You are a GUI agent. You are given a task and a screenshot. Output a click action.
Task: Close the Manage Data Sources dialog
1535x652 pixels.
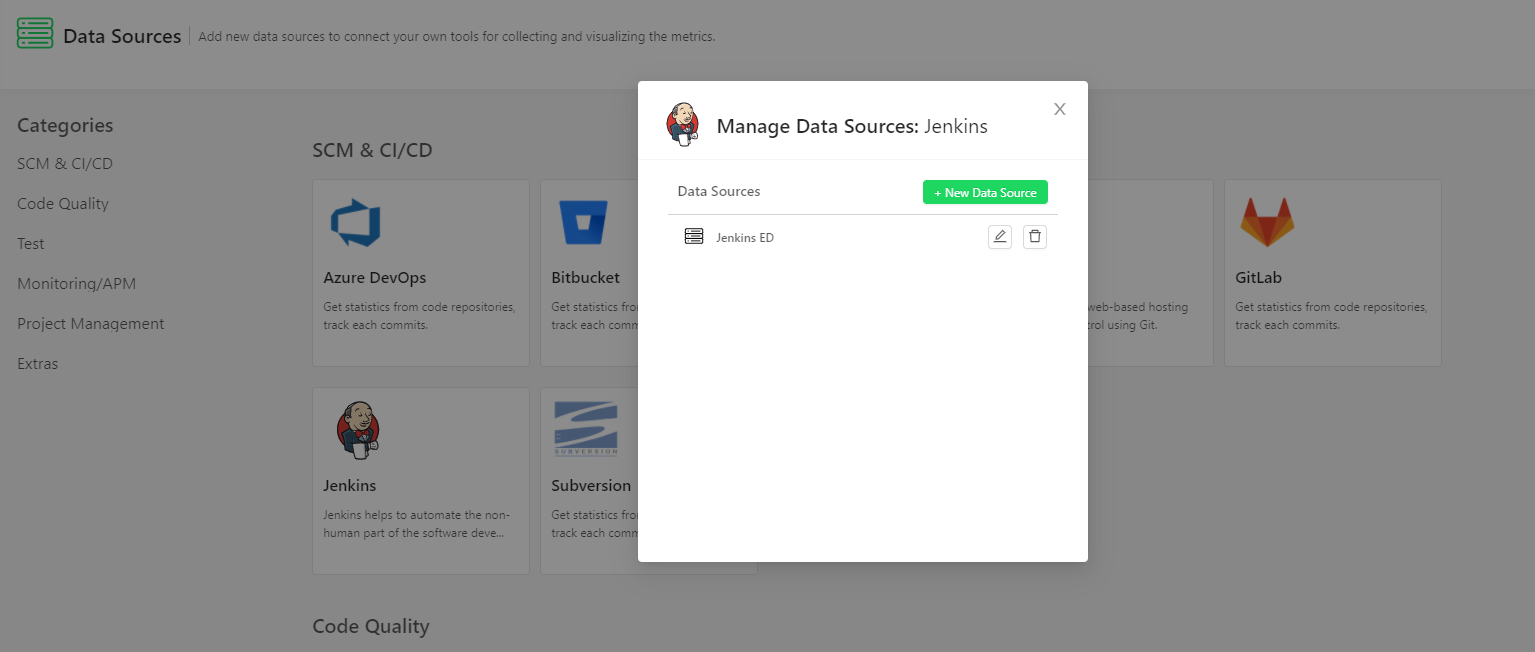click(1060, 109)
